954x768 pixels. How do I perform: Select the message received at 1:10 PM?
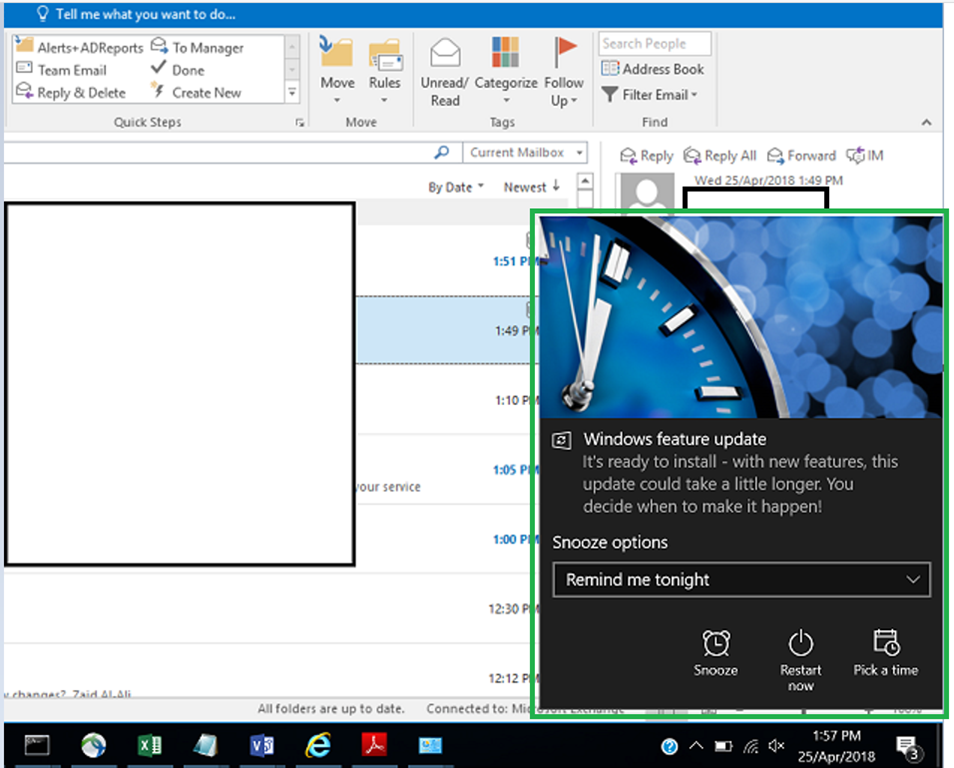point(443,400)
